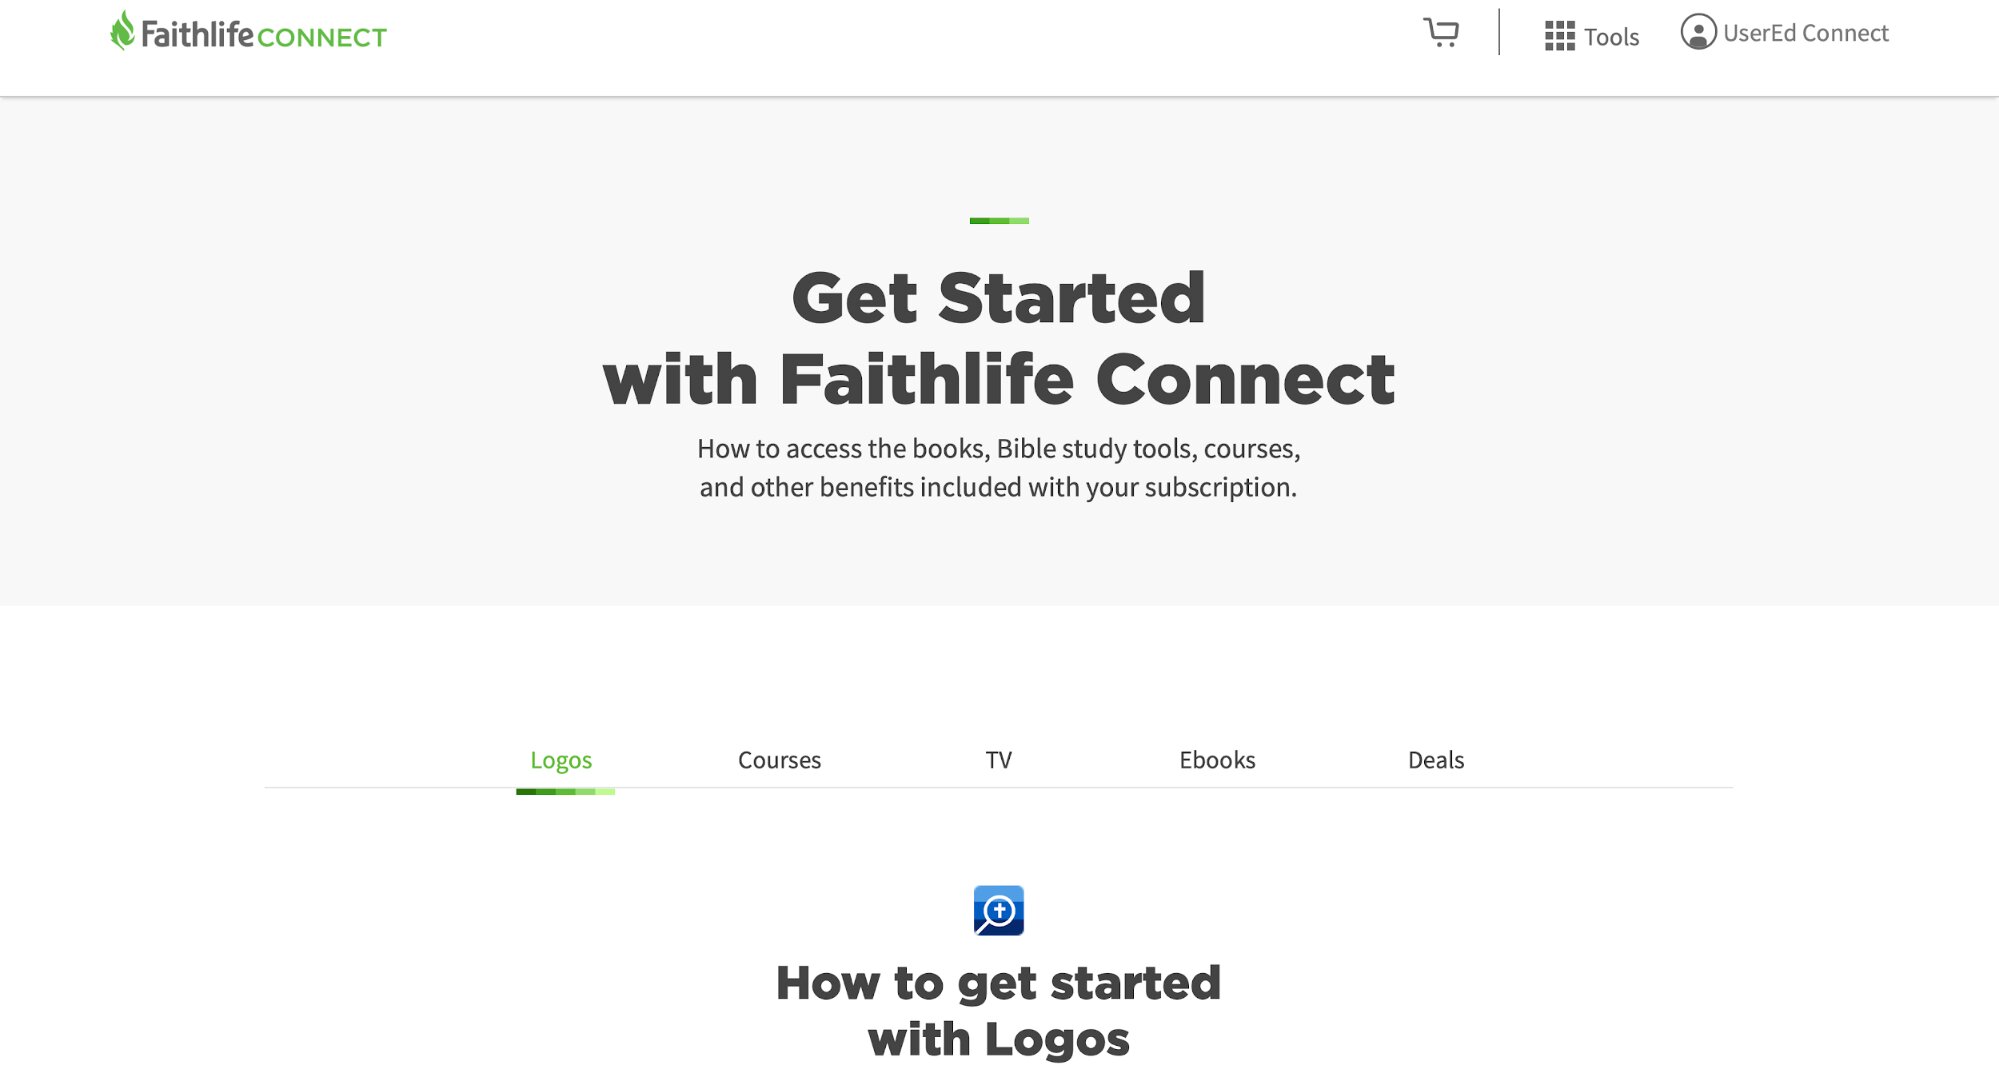The image size is (1999, 1070).
Task: Click the blue Logos app icon
Action: pos(998,910)
